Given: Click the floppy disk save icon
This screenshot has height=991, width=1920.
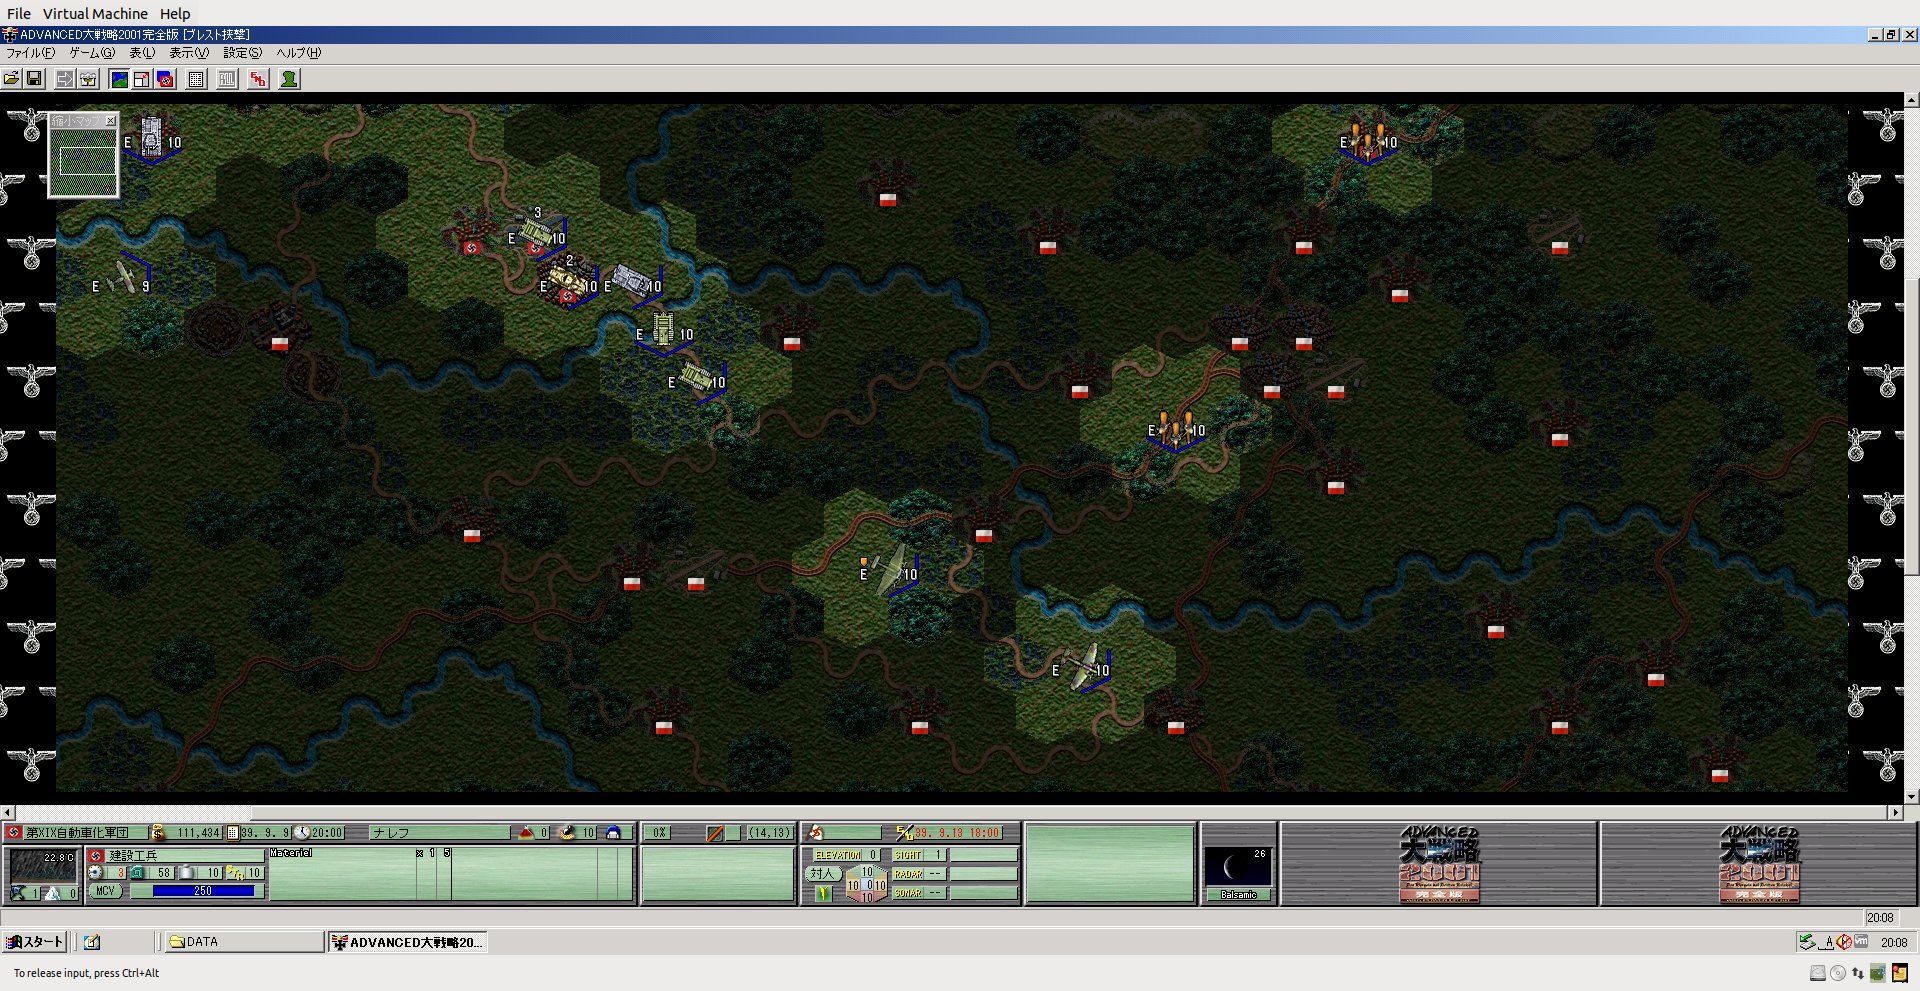Looking at the screenshot, I should [34, 79].
